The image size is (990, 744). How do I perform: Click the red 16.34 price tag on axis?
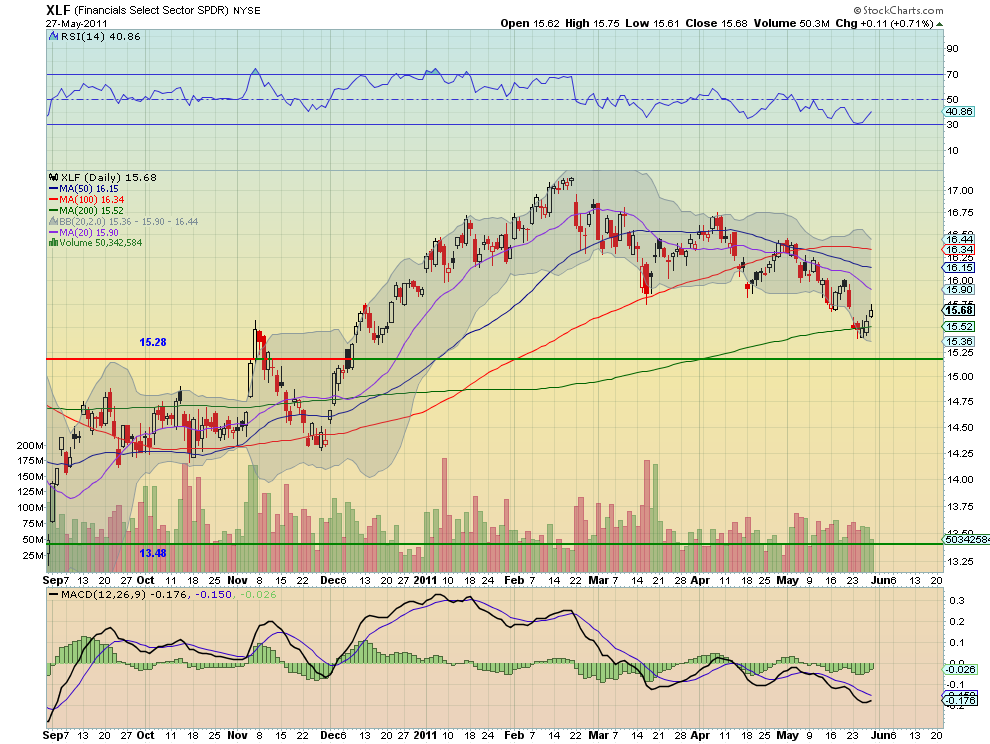coord(959,249)
